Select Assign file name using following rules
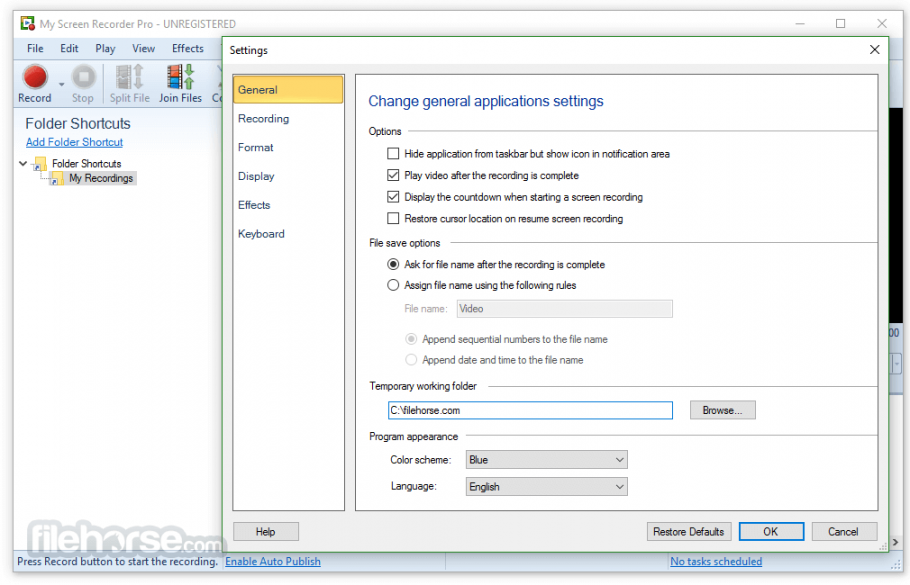The height and width of the screenshot is (585, 910). coord(393,286)
